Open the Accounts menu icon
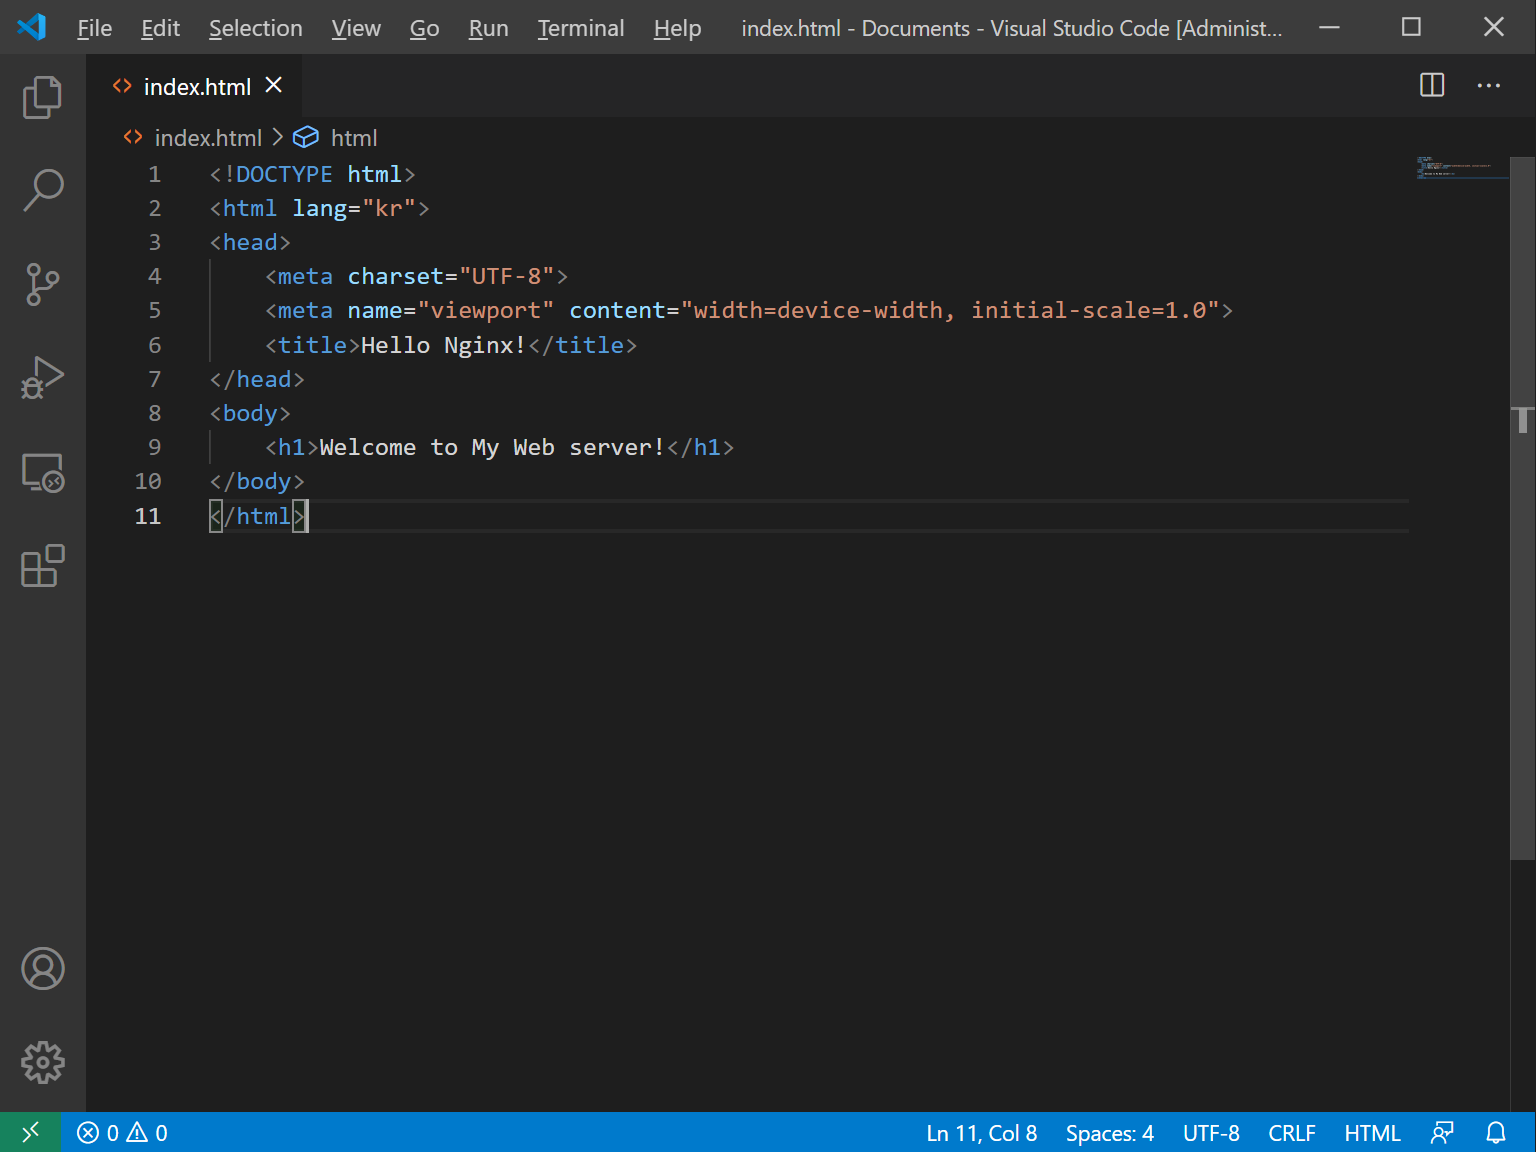Viewport: 1536px width, 1152px height. pyautogui.click(x=42, y=968)
